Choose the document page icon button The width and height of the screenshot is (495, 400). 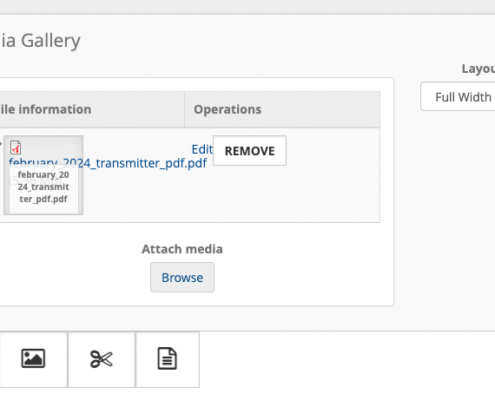pos(167,359)
